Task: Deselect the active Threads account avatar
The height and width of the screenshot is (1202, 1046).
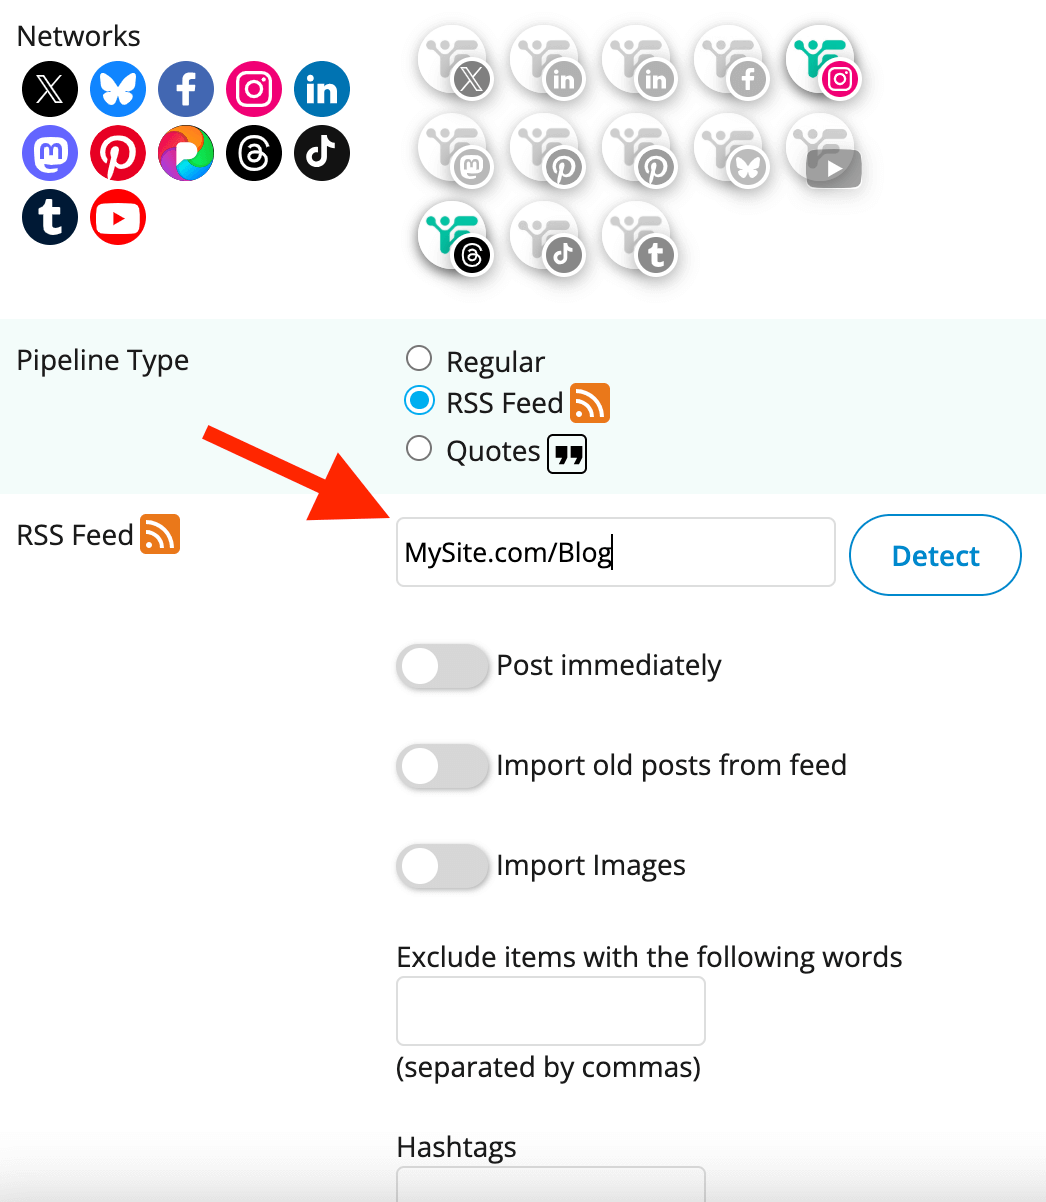Action: [453, 237]
